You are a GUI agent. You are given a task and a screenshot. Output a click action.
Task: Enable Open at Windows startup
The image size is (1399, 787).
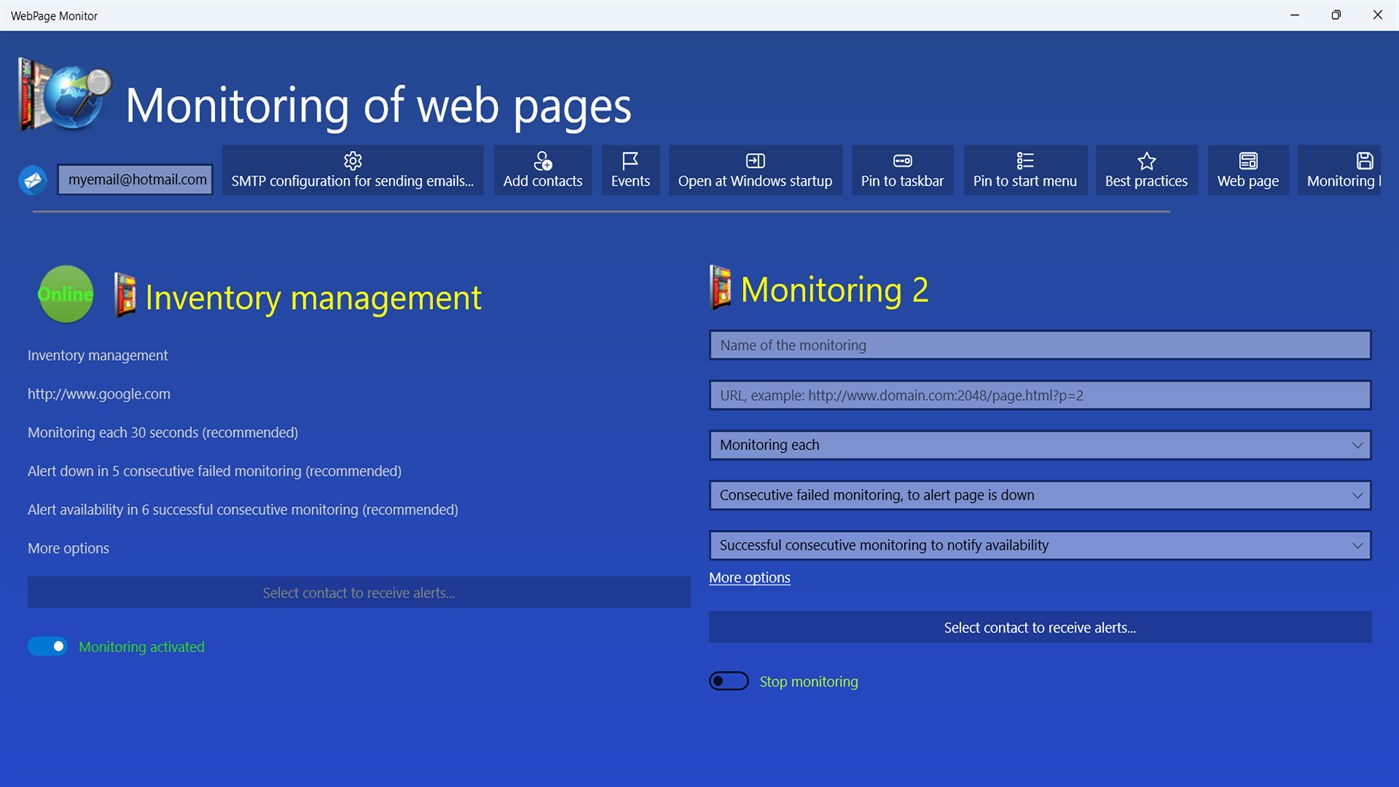(x=755, y=170)
